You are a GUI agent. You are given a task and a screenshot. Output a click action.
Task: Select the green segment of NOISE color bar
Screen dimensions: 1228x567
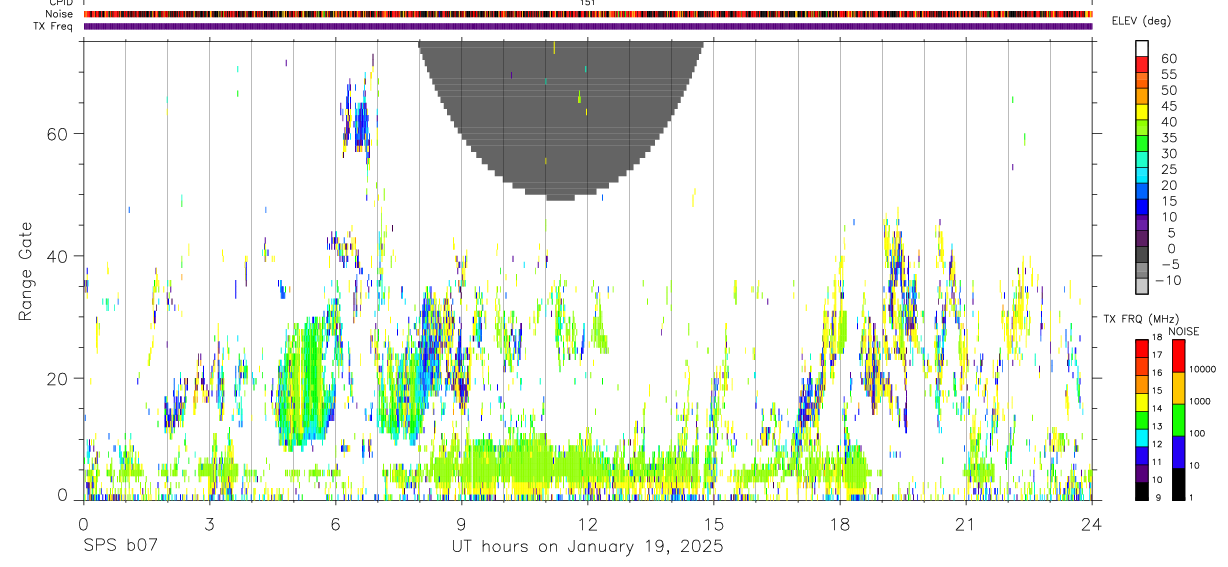pos(1178,420)
